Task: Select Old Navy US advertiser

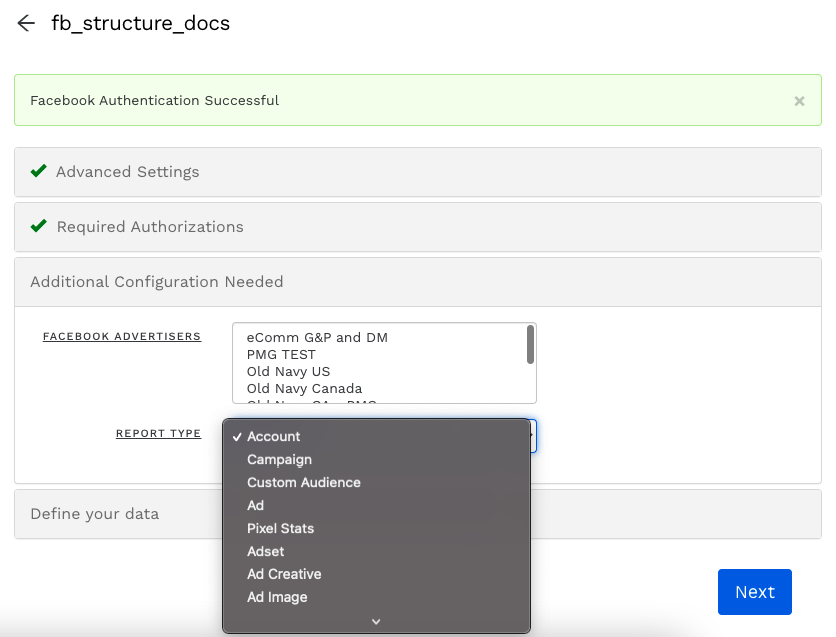Action: pos(288,371)
